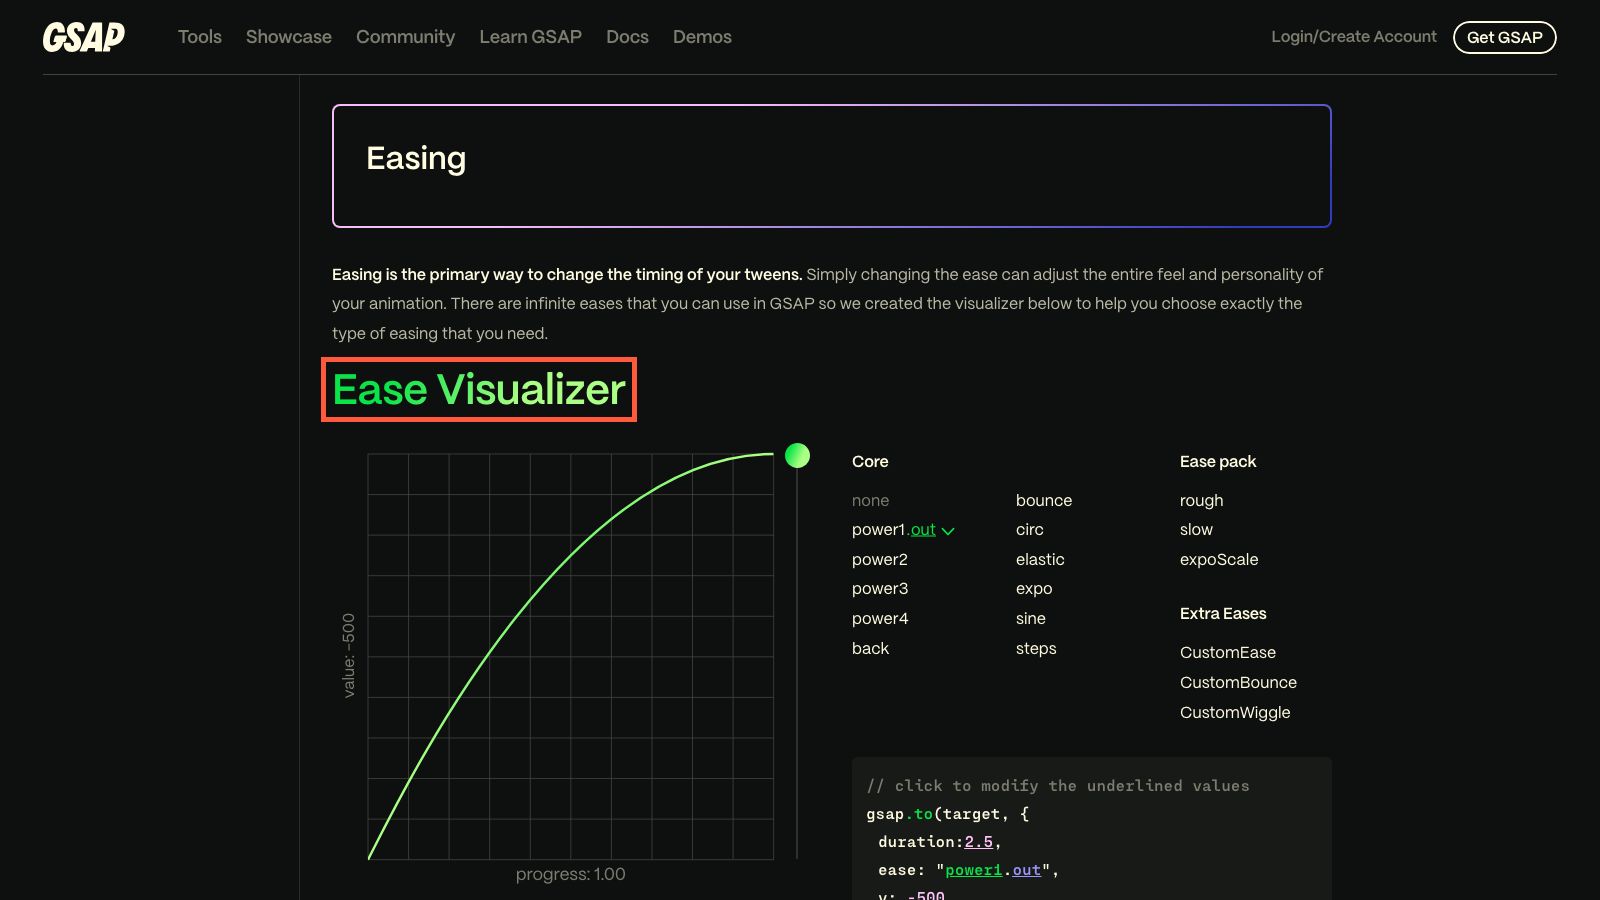Click the Easing page title

tap(416, 158)
